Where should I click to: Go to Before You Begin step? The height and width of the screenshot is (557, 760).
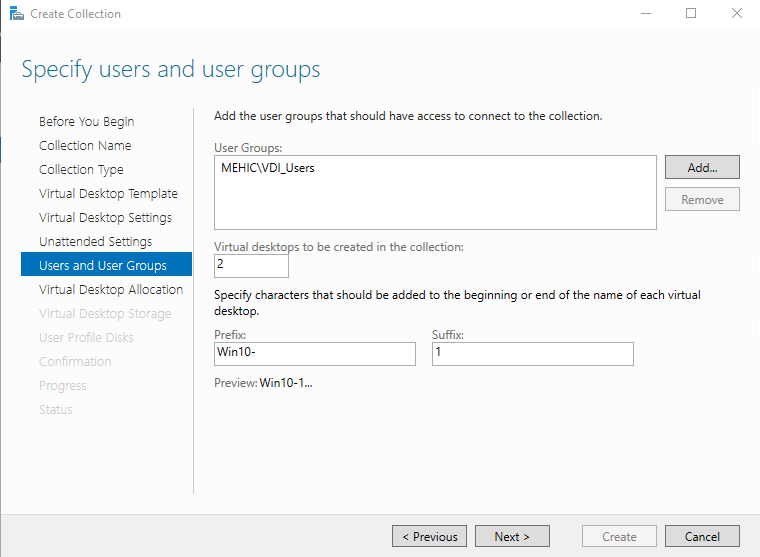[x=86, y=122]
